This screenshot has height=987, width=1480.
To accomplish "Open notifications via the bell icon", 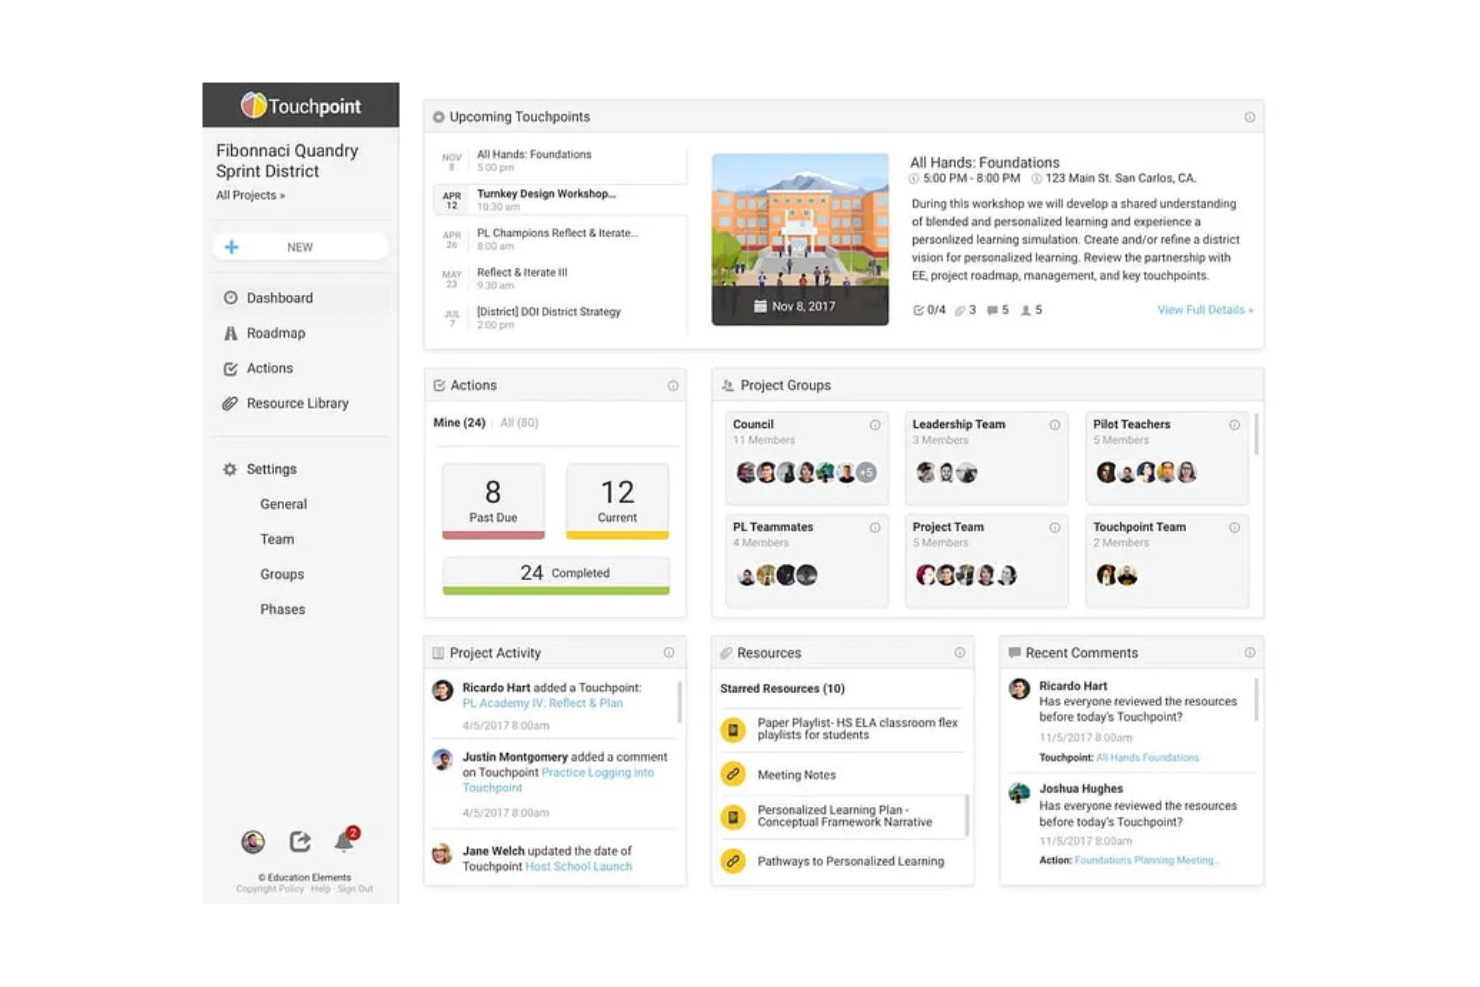I will tap(344, 841).
